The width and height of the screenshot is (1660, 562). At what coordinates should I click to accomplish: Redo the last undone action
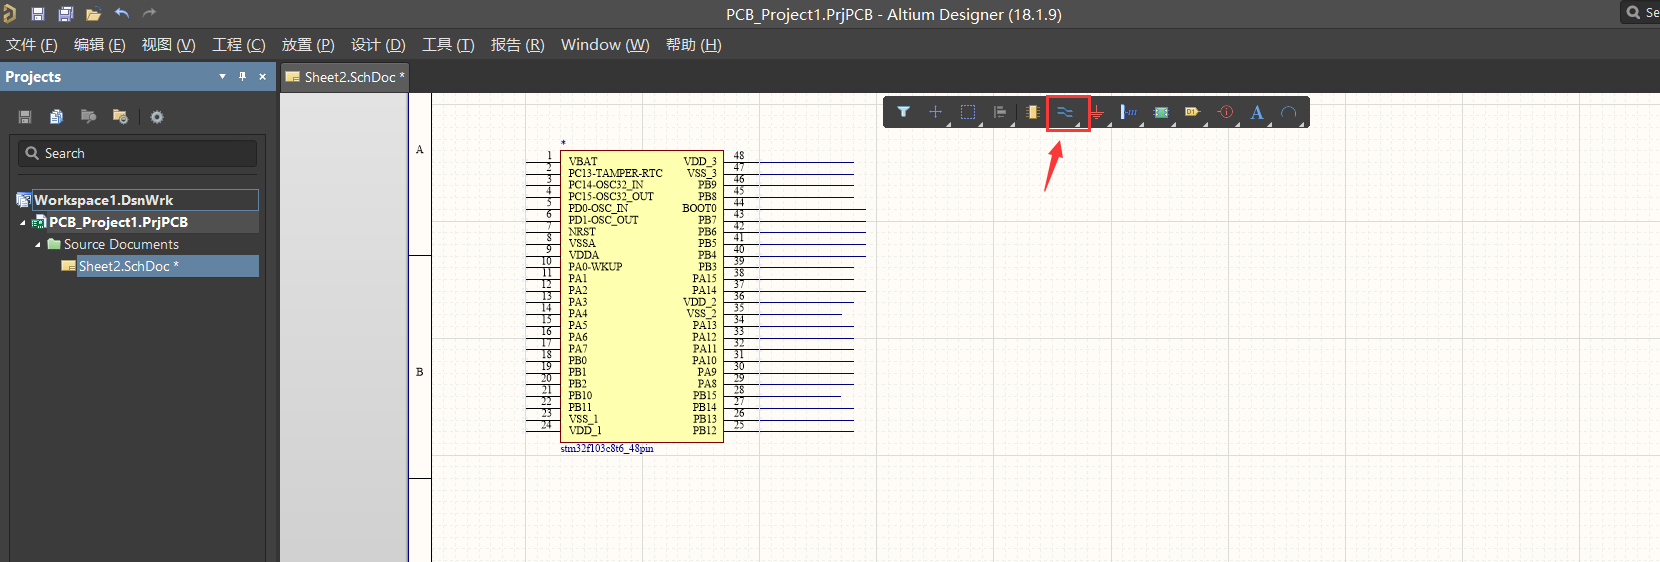(150, 14)
